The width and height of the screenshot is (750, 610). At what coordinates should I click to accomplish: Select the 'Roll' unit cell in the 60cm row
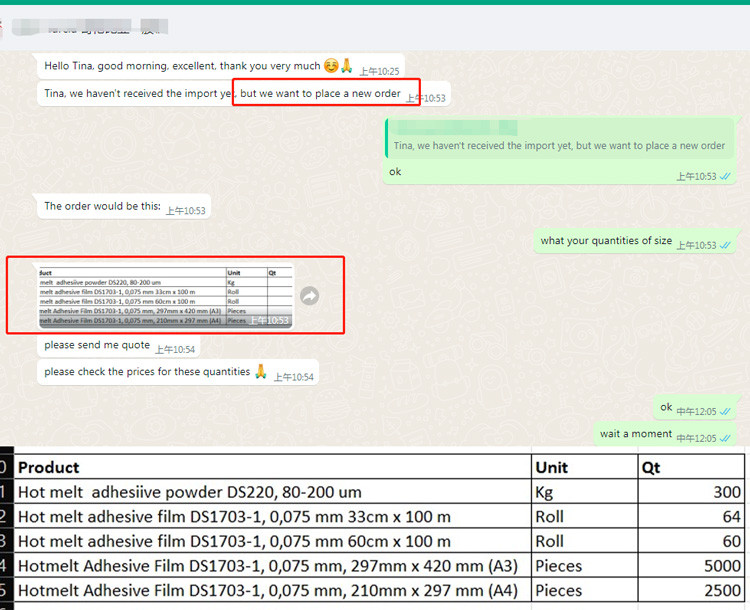click(585, 541)
